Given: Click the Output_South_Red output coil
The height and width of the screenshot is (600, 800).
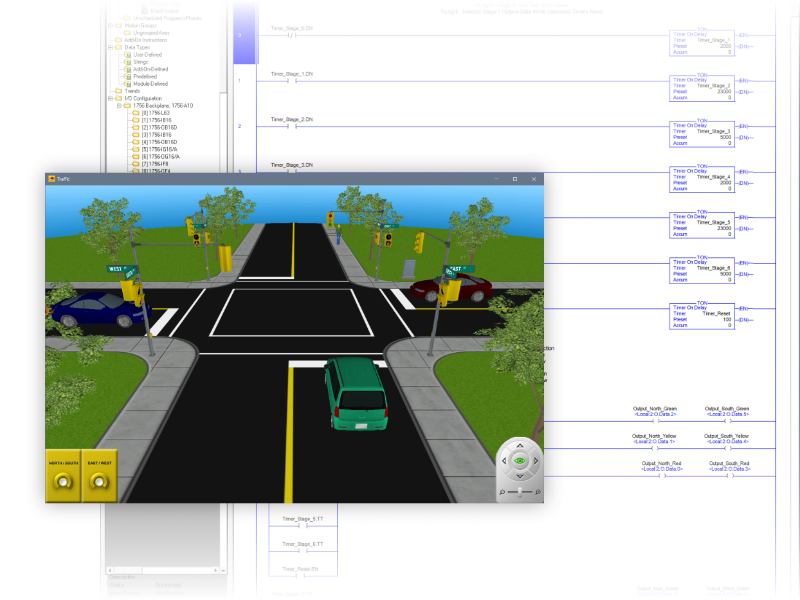Looking at the screenshot, I should pyautogui.click(x=730, y=476).
